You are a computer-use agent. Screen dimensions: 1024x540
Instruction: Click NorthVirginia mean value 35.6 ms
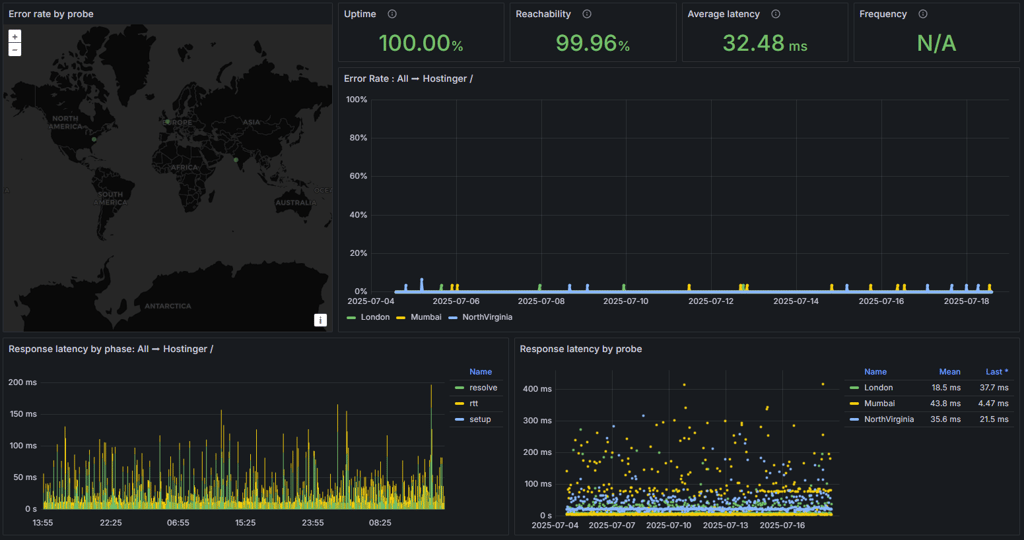[945, 419]
